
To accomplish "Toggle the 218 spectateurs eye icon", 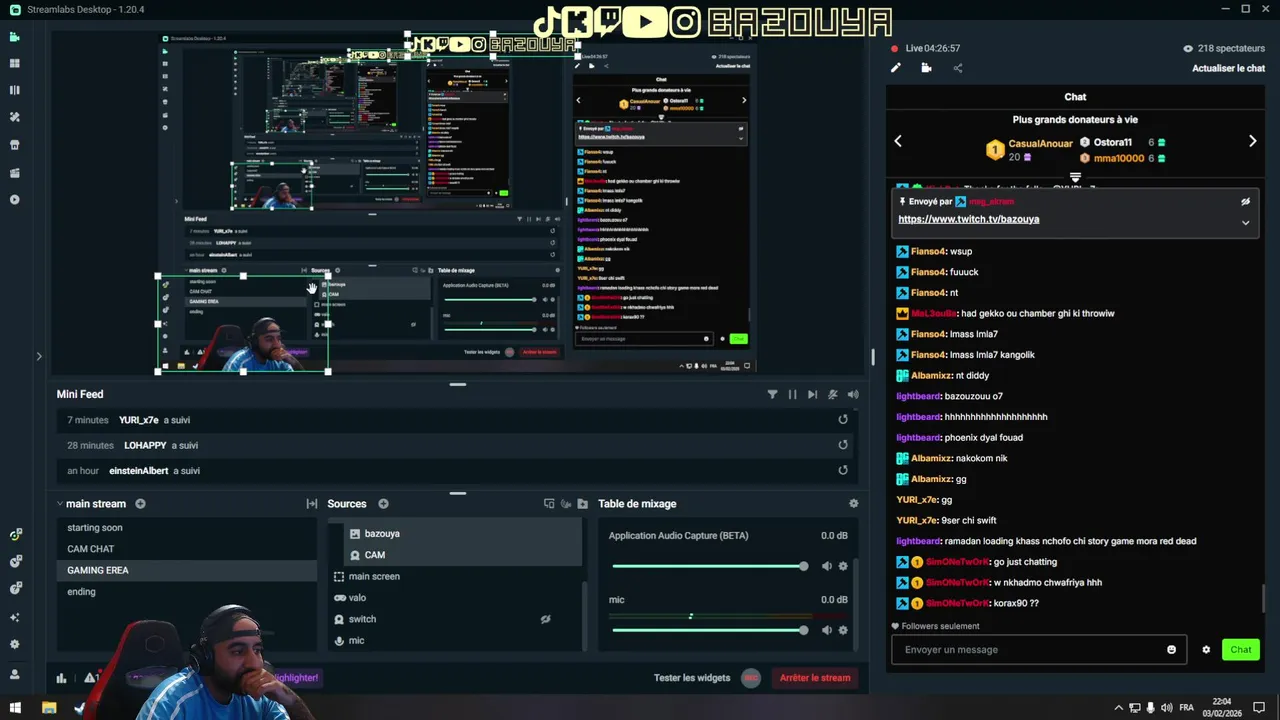I will (1188, 48).
